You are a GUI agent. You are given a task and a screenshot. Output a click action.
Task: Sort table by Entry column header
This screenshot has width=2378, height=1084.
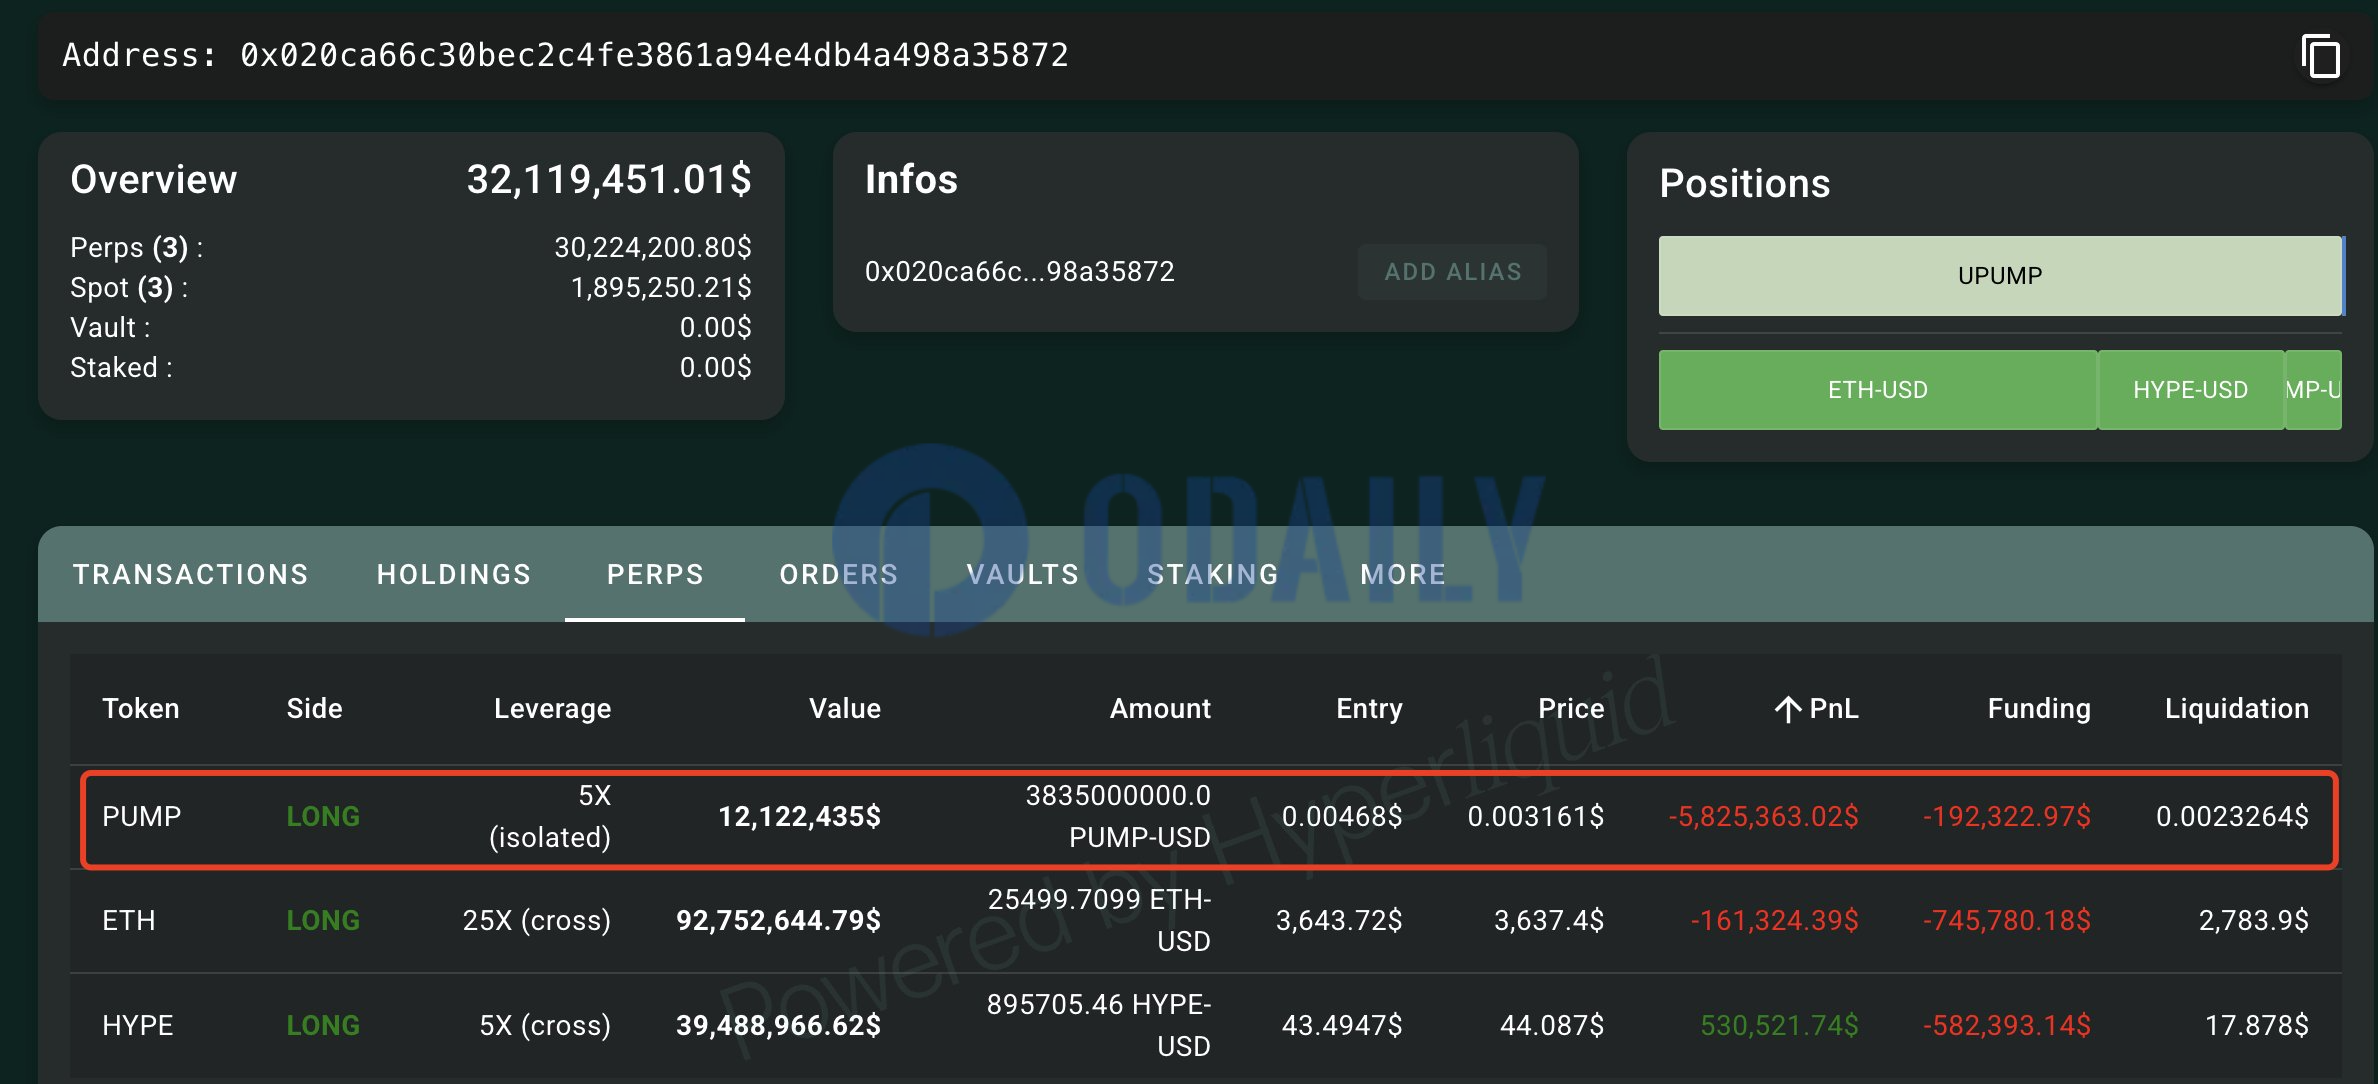click(x=1369, y=709)
